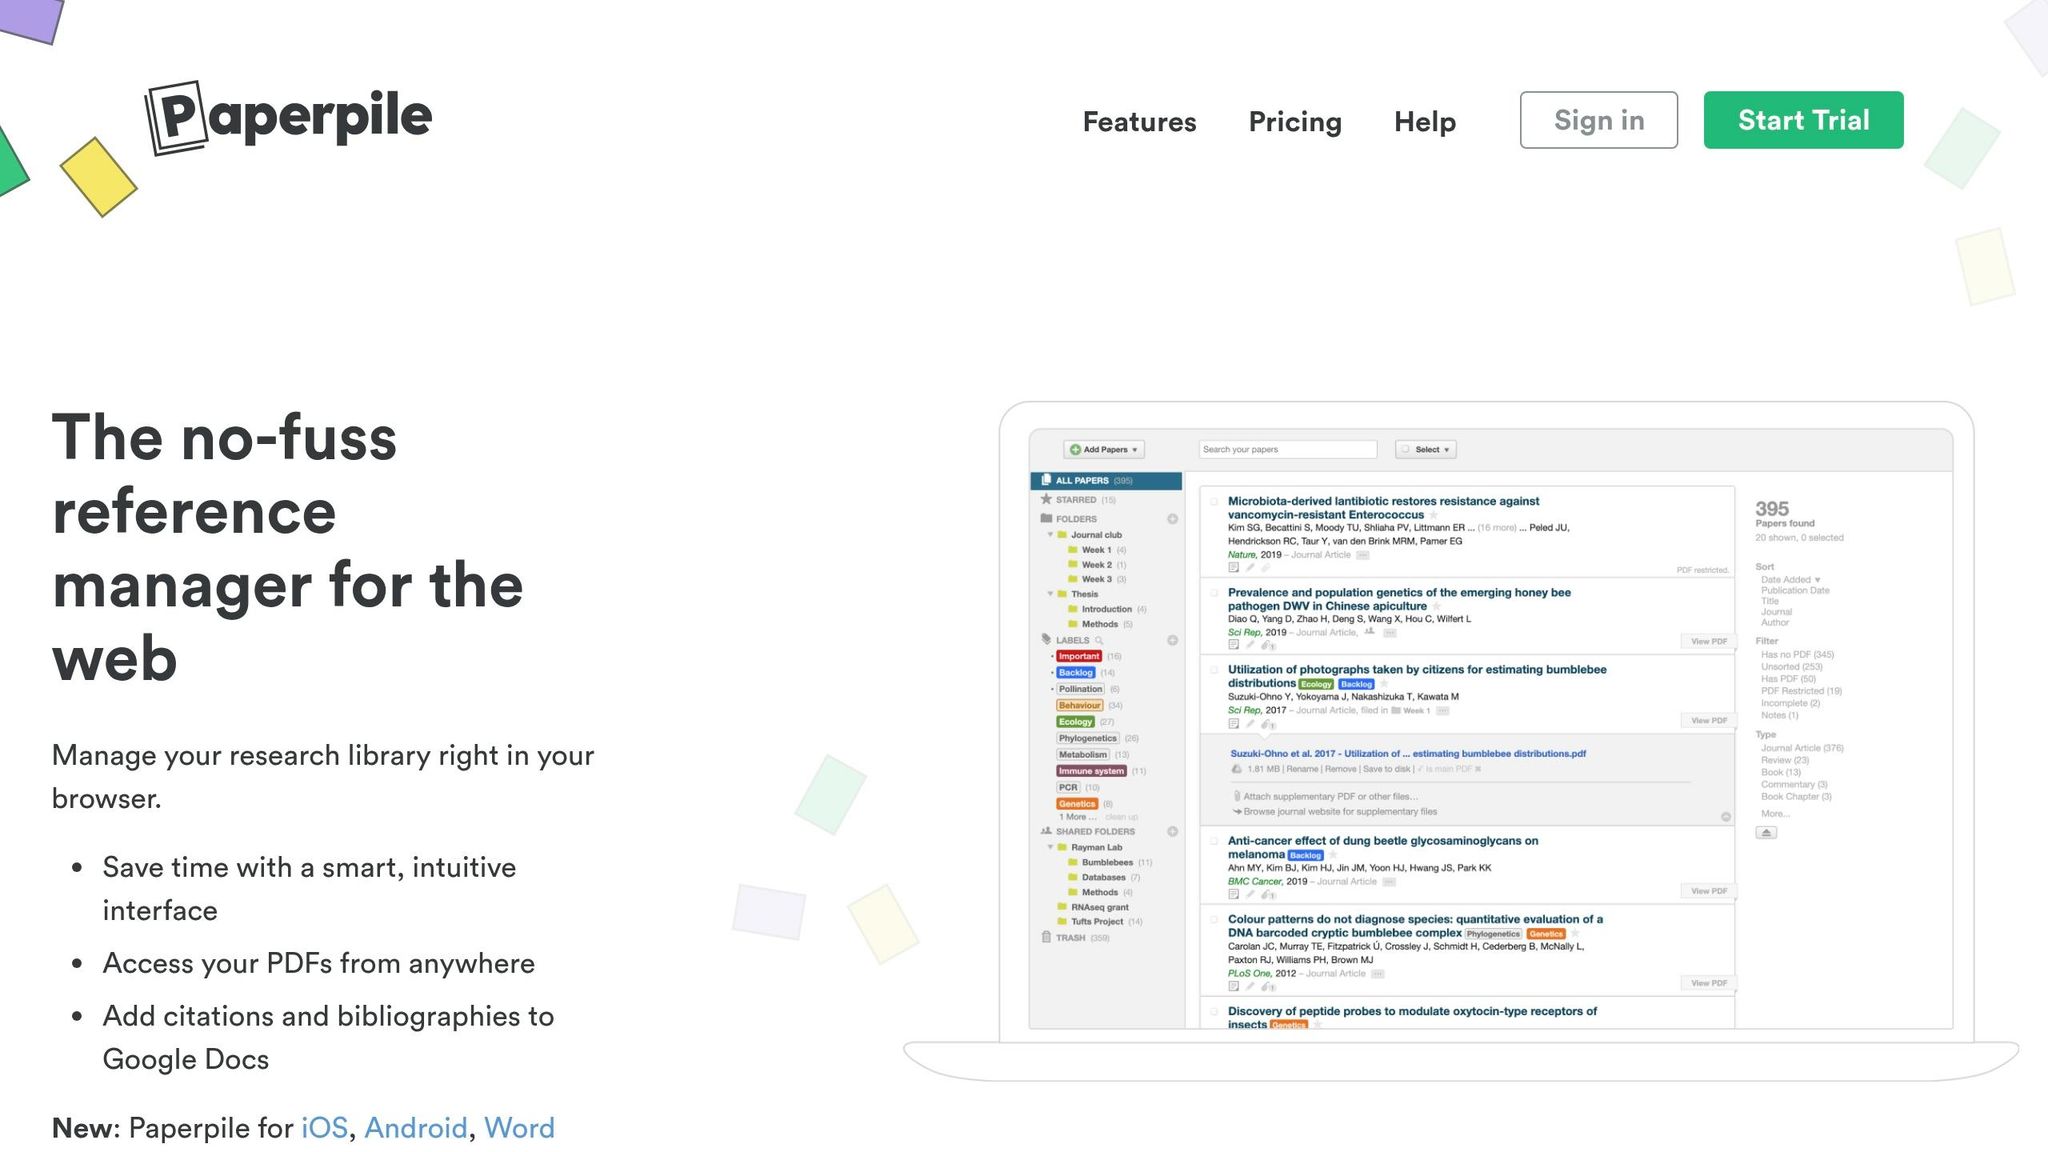Collapse the Thesis folder arrow

(1050, 594)
